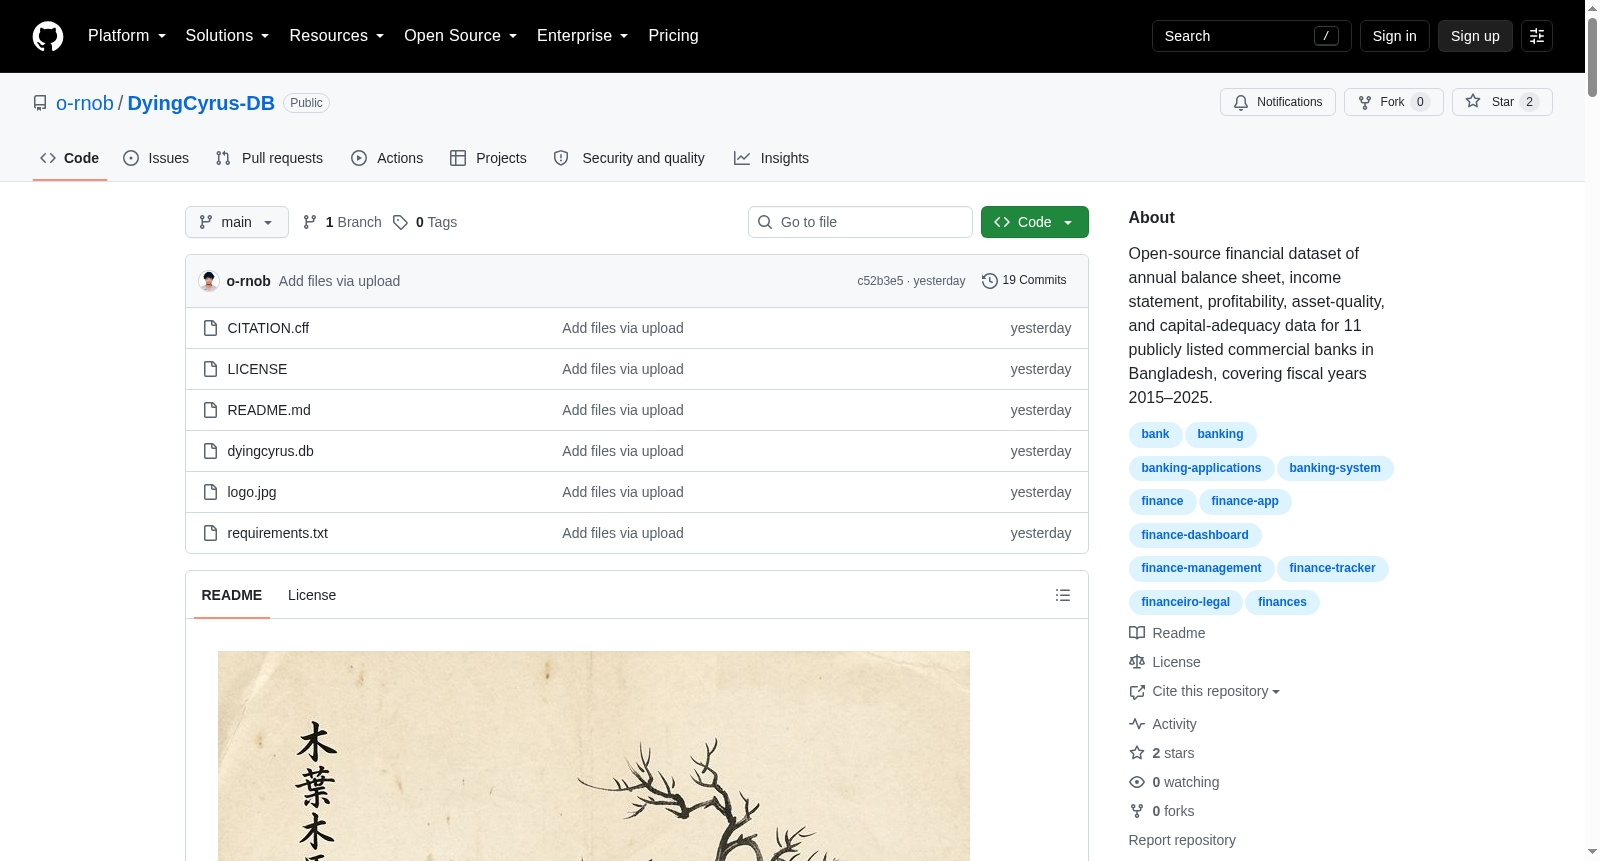Image resolution: width=1600 pixels, height=861 pixels.
Task: Open the 19 Commits history link
Action: coord(1024,281)
